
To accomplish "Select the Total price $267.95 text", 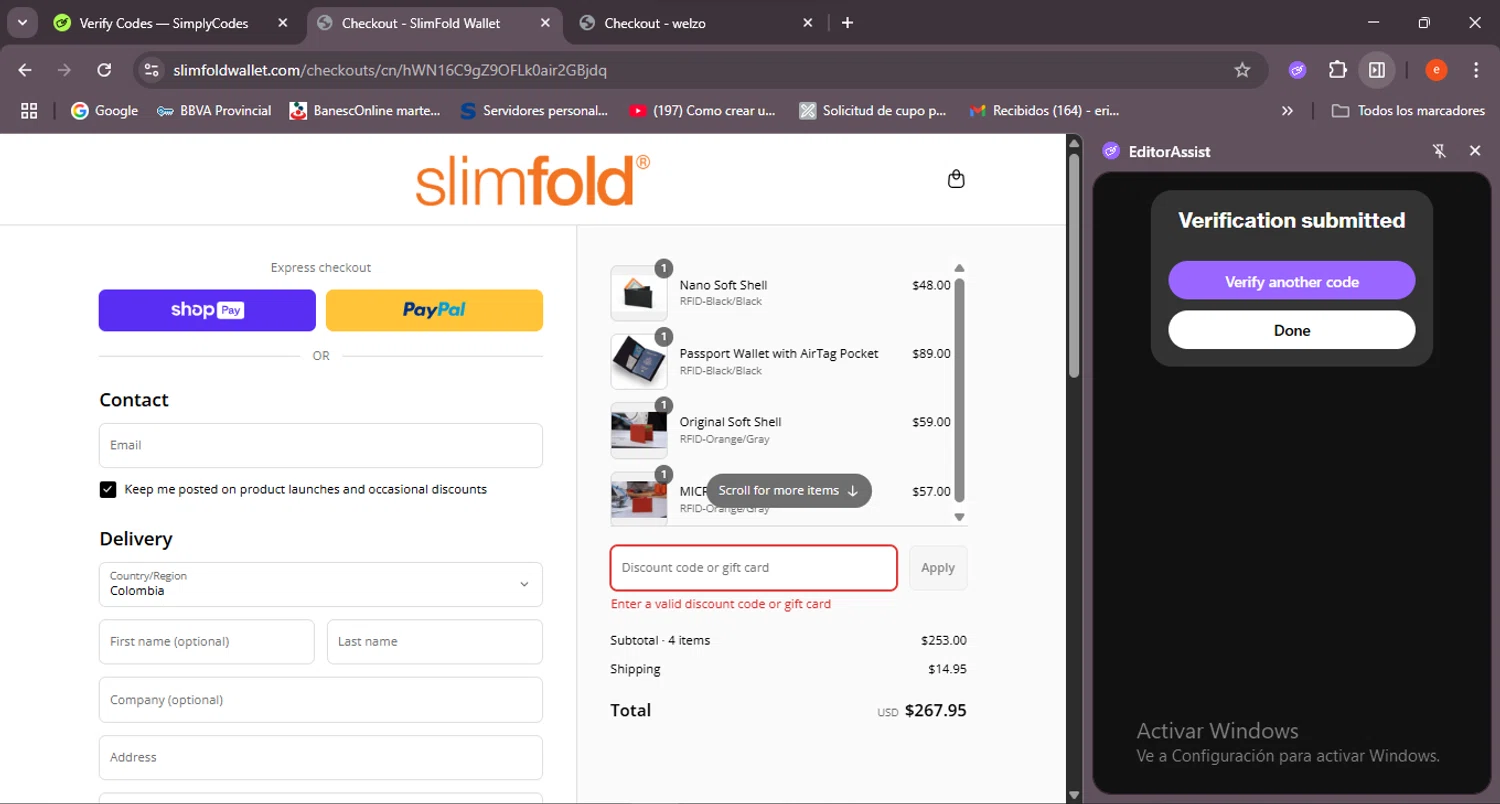I will pyautogui.click(x=936, y=711).
